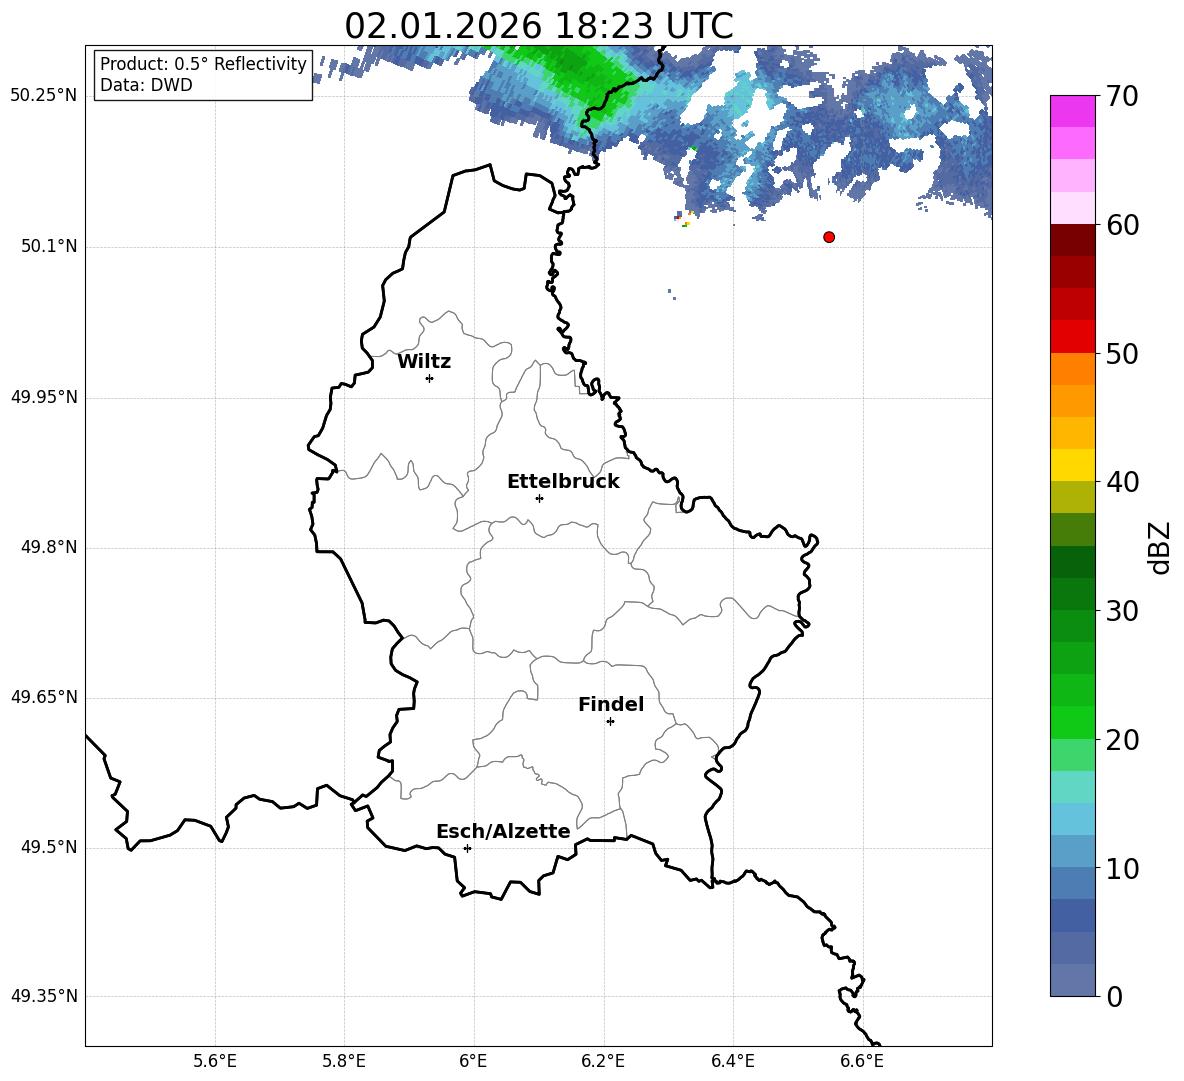This screenshot has height=1081, width=1184.
Task: Click the 40 tick on the colorbar
Action: tap(1122, 482)
